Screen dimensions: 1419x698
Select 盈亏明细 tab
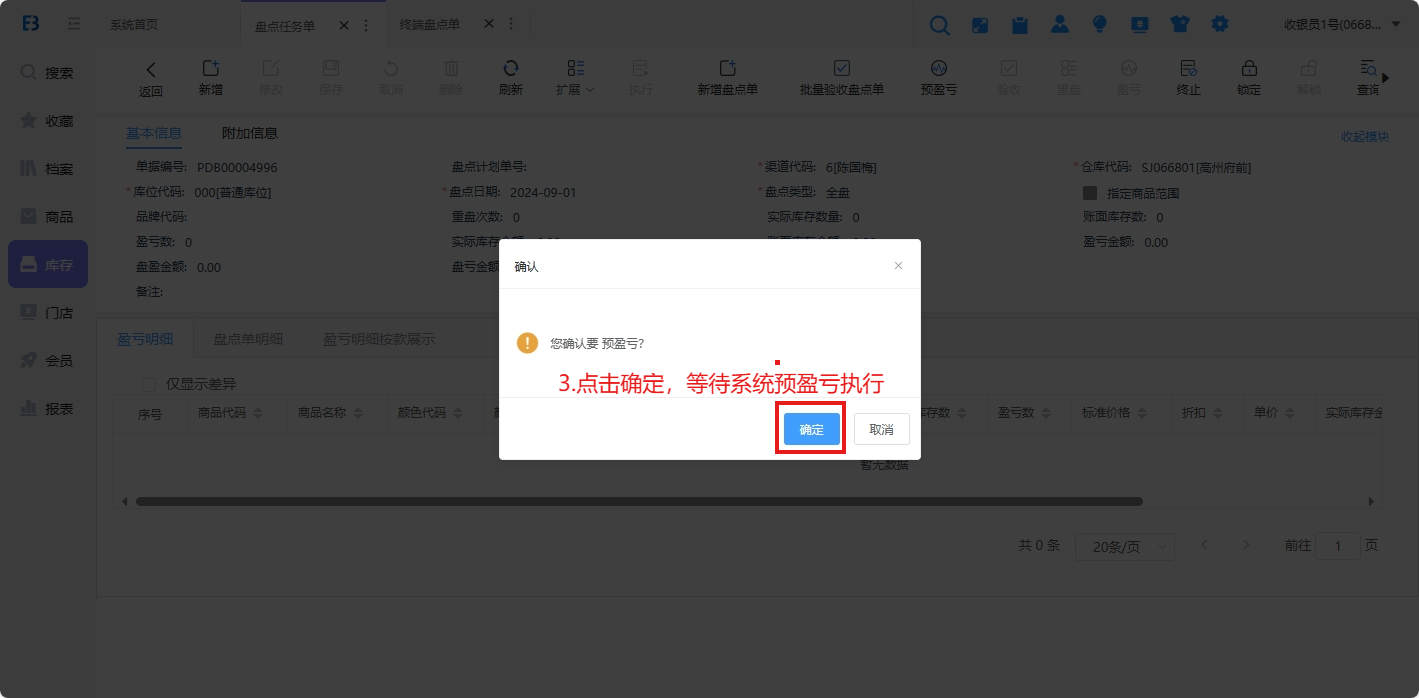coord(146,339)
